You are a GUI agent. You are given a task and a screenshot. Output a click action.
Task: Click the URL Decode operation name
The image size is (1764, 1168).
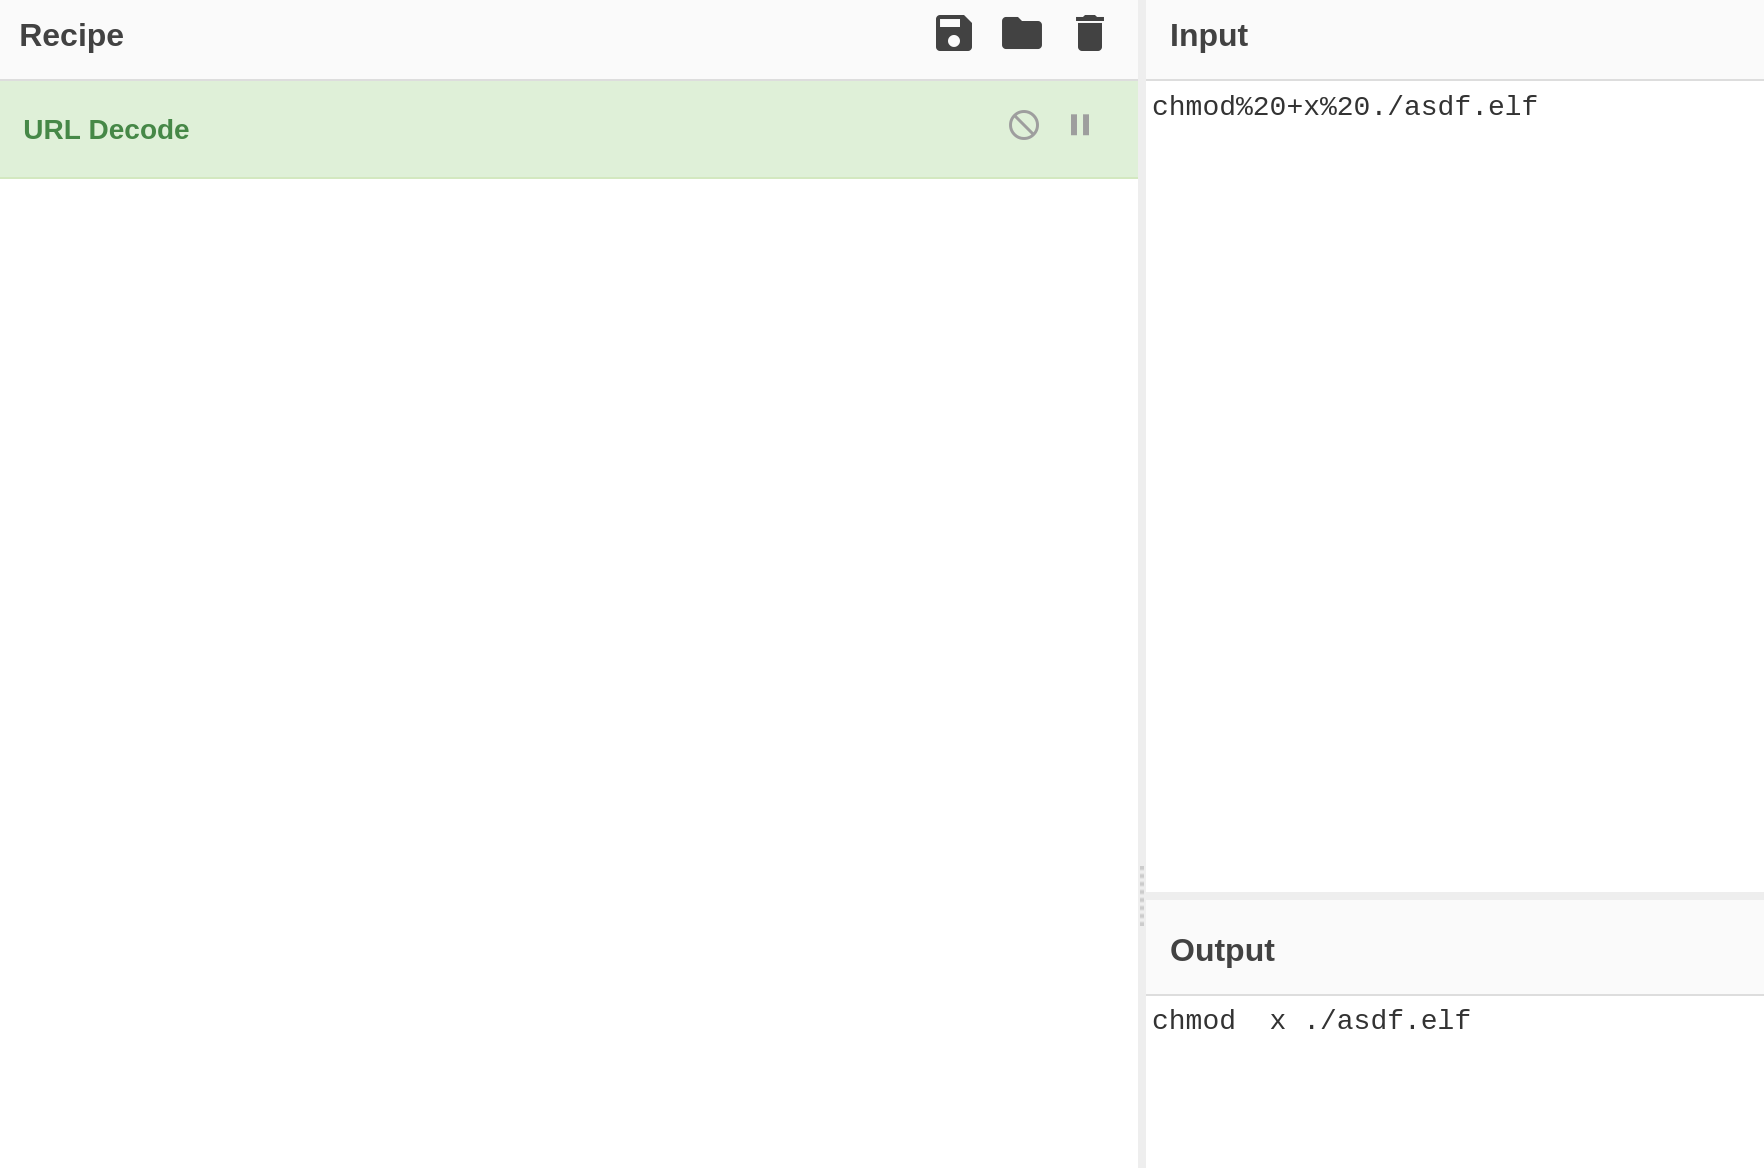[x=106, y=129]
